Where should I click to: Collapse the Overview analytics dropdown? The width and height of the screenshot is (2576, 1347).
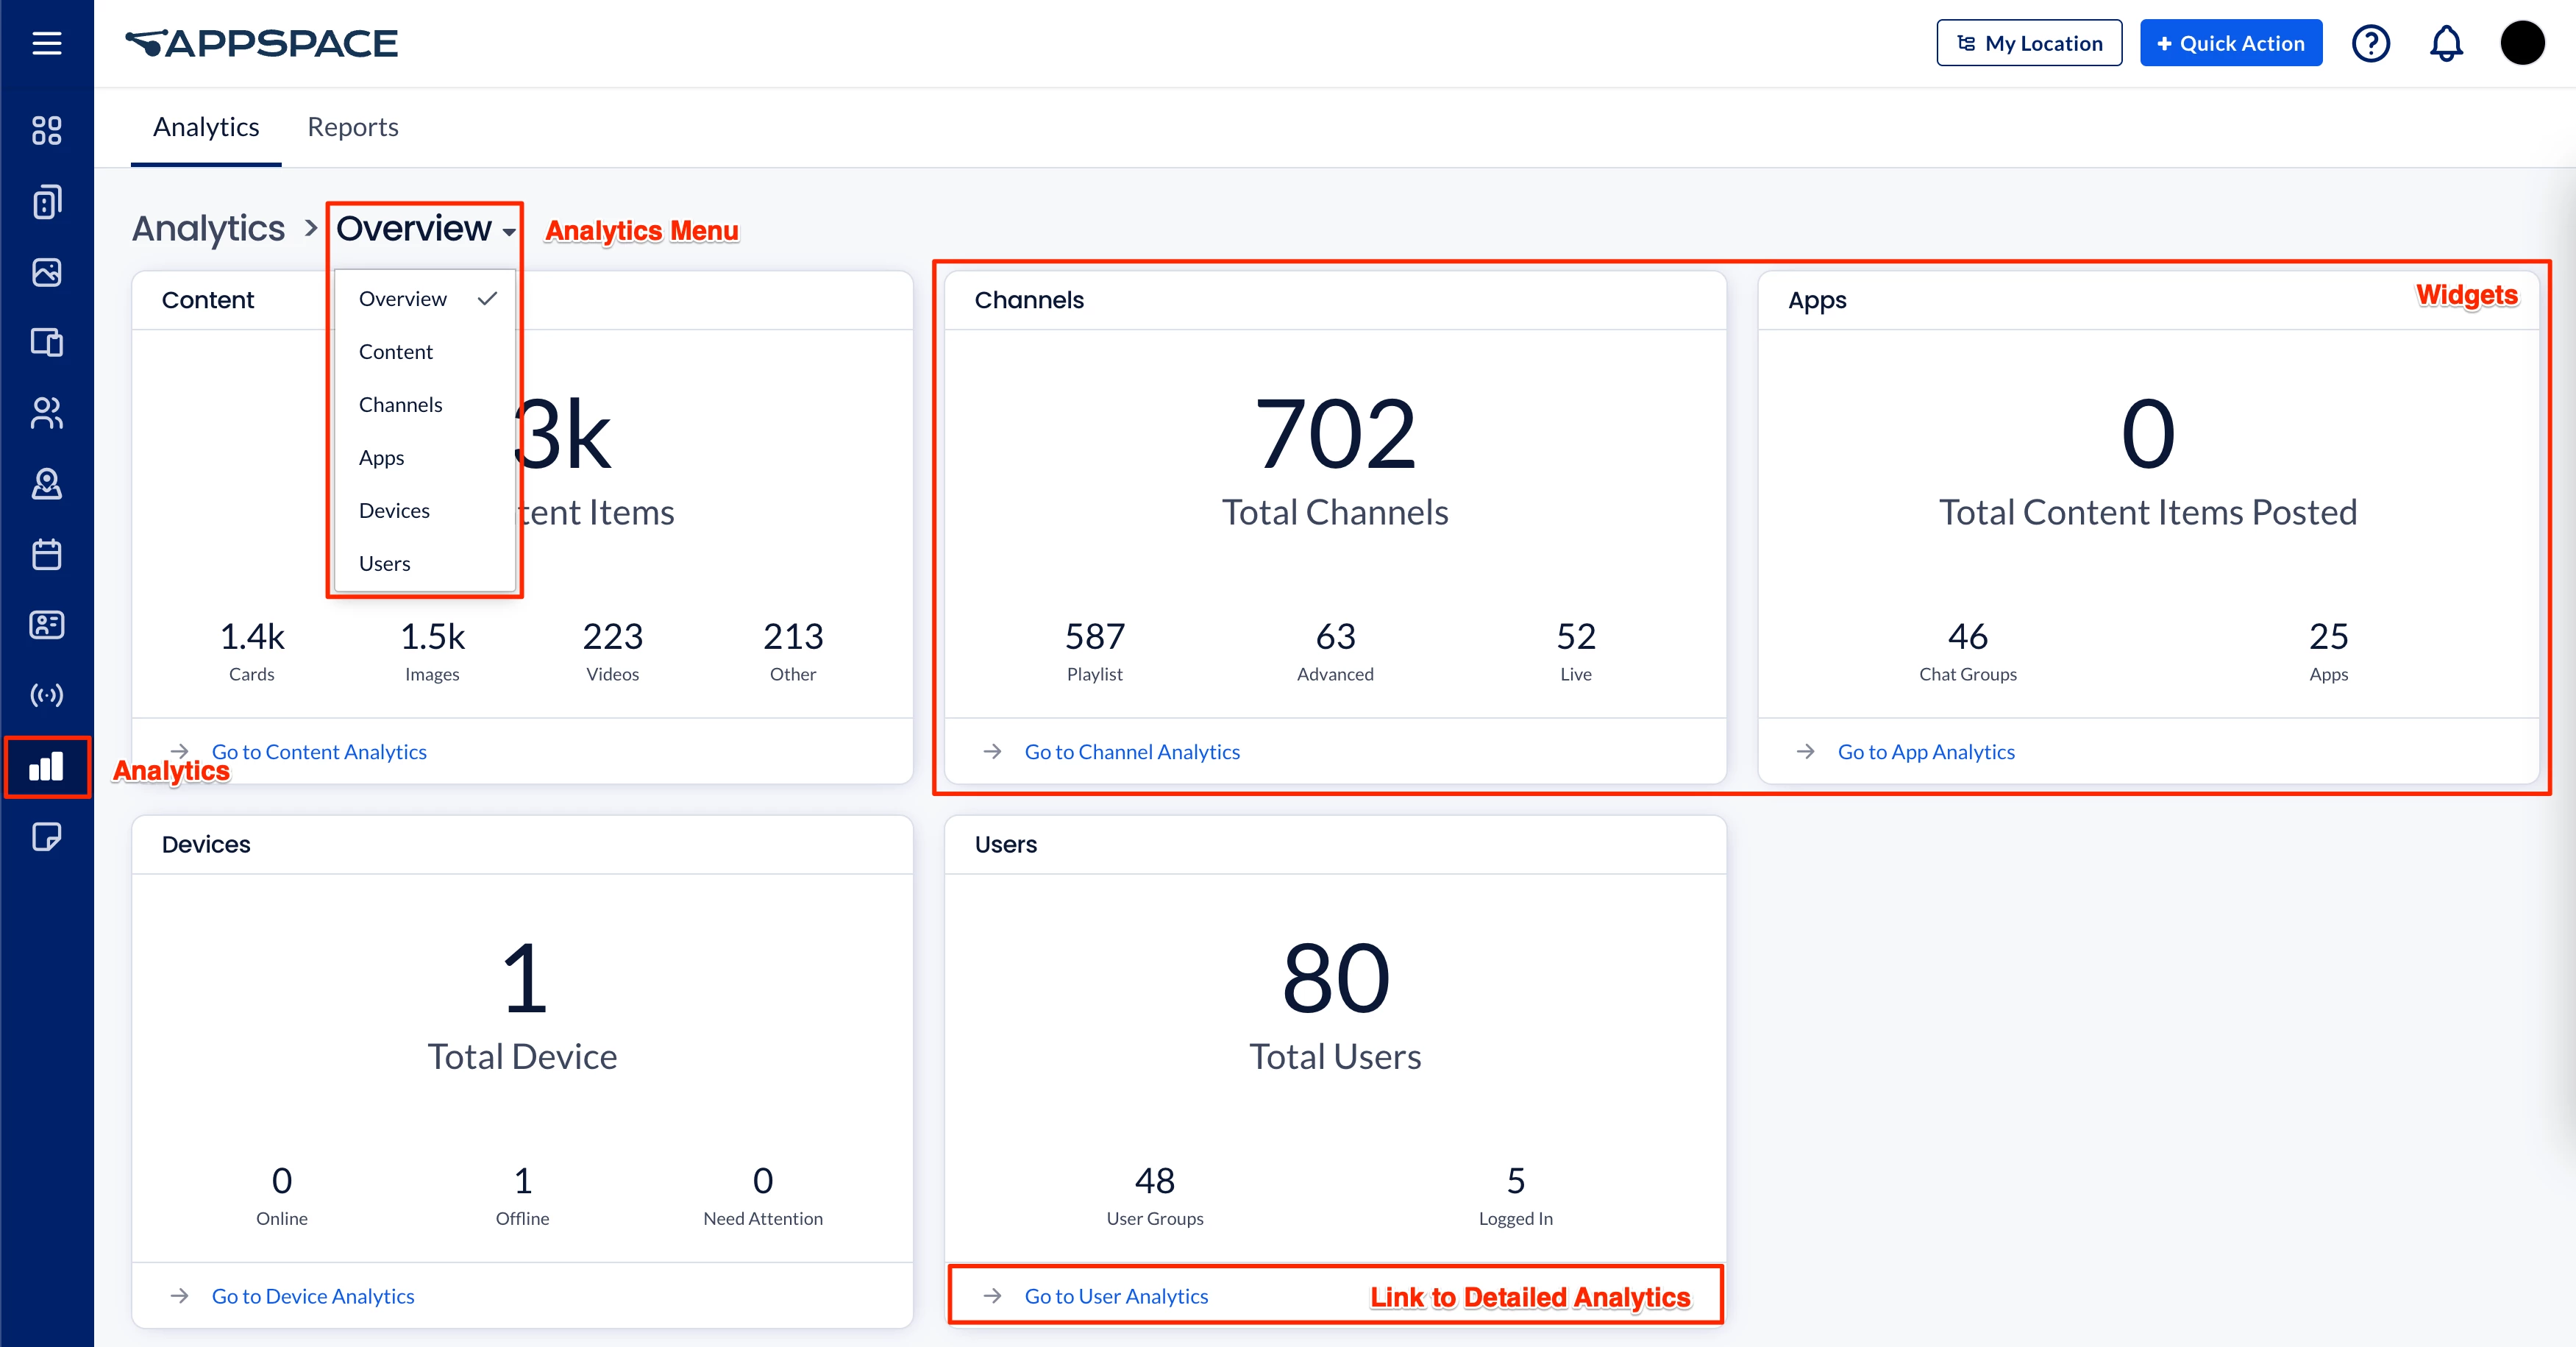426,229
